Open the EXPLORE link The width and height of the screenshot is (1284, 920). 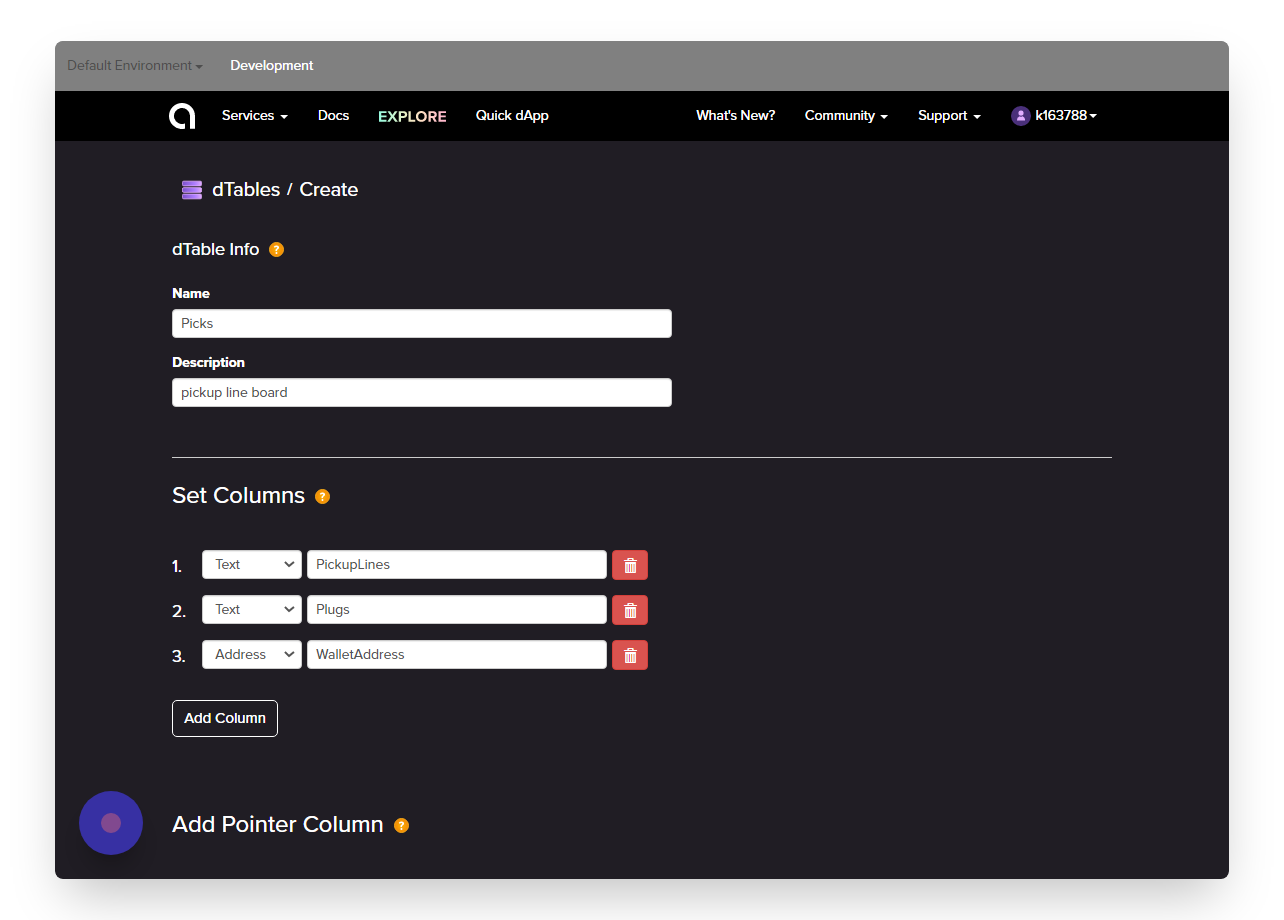[x=412, y=116]
